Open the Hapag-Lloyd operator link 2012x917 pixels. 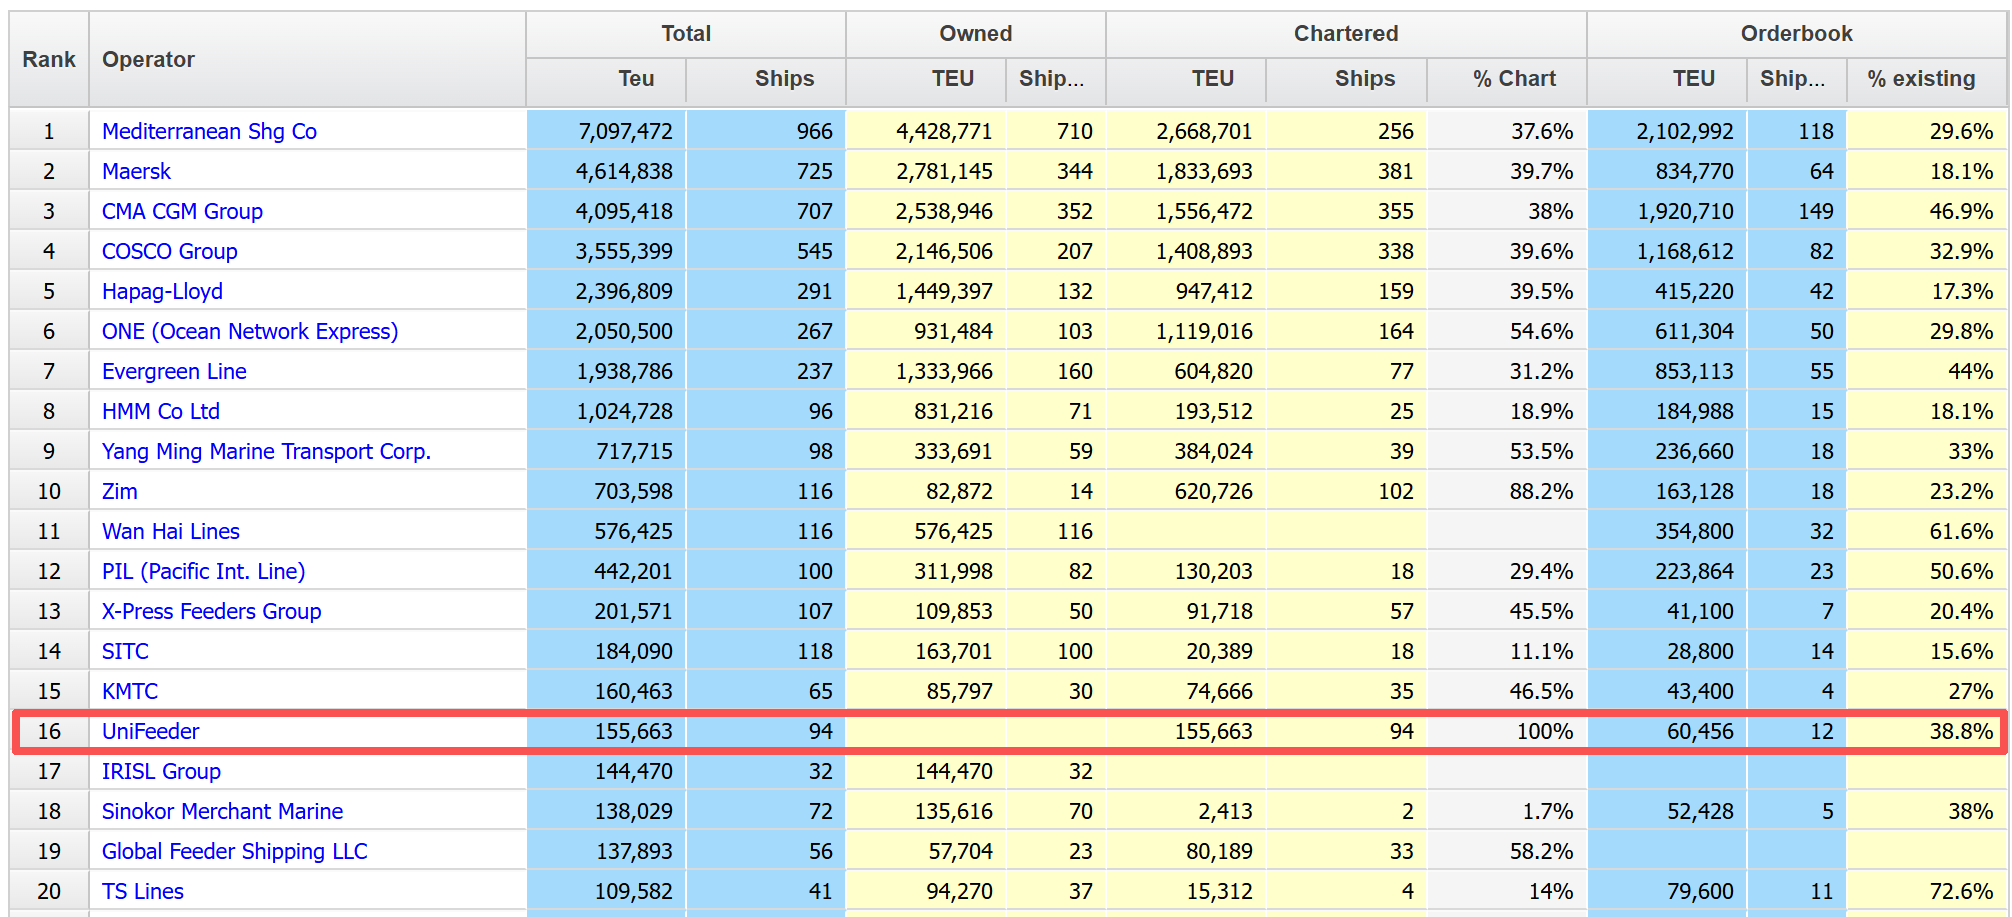tap(162, 291)
